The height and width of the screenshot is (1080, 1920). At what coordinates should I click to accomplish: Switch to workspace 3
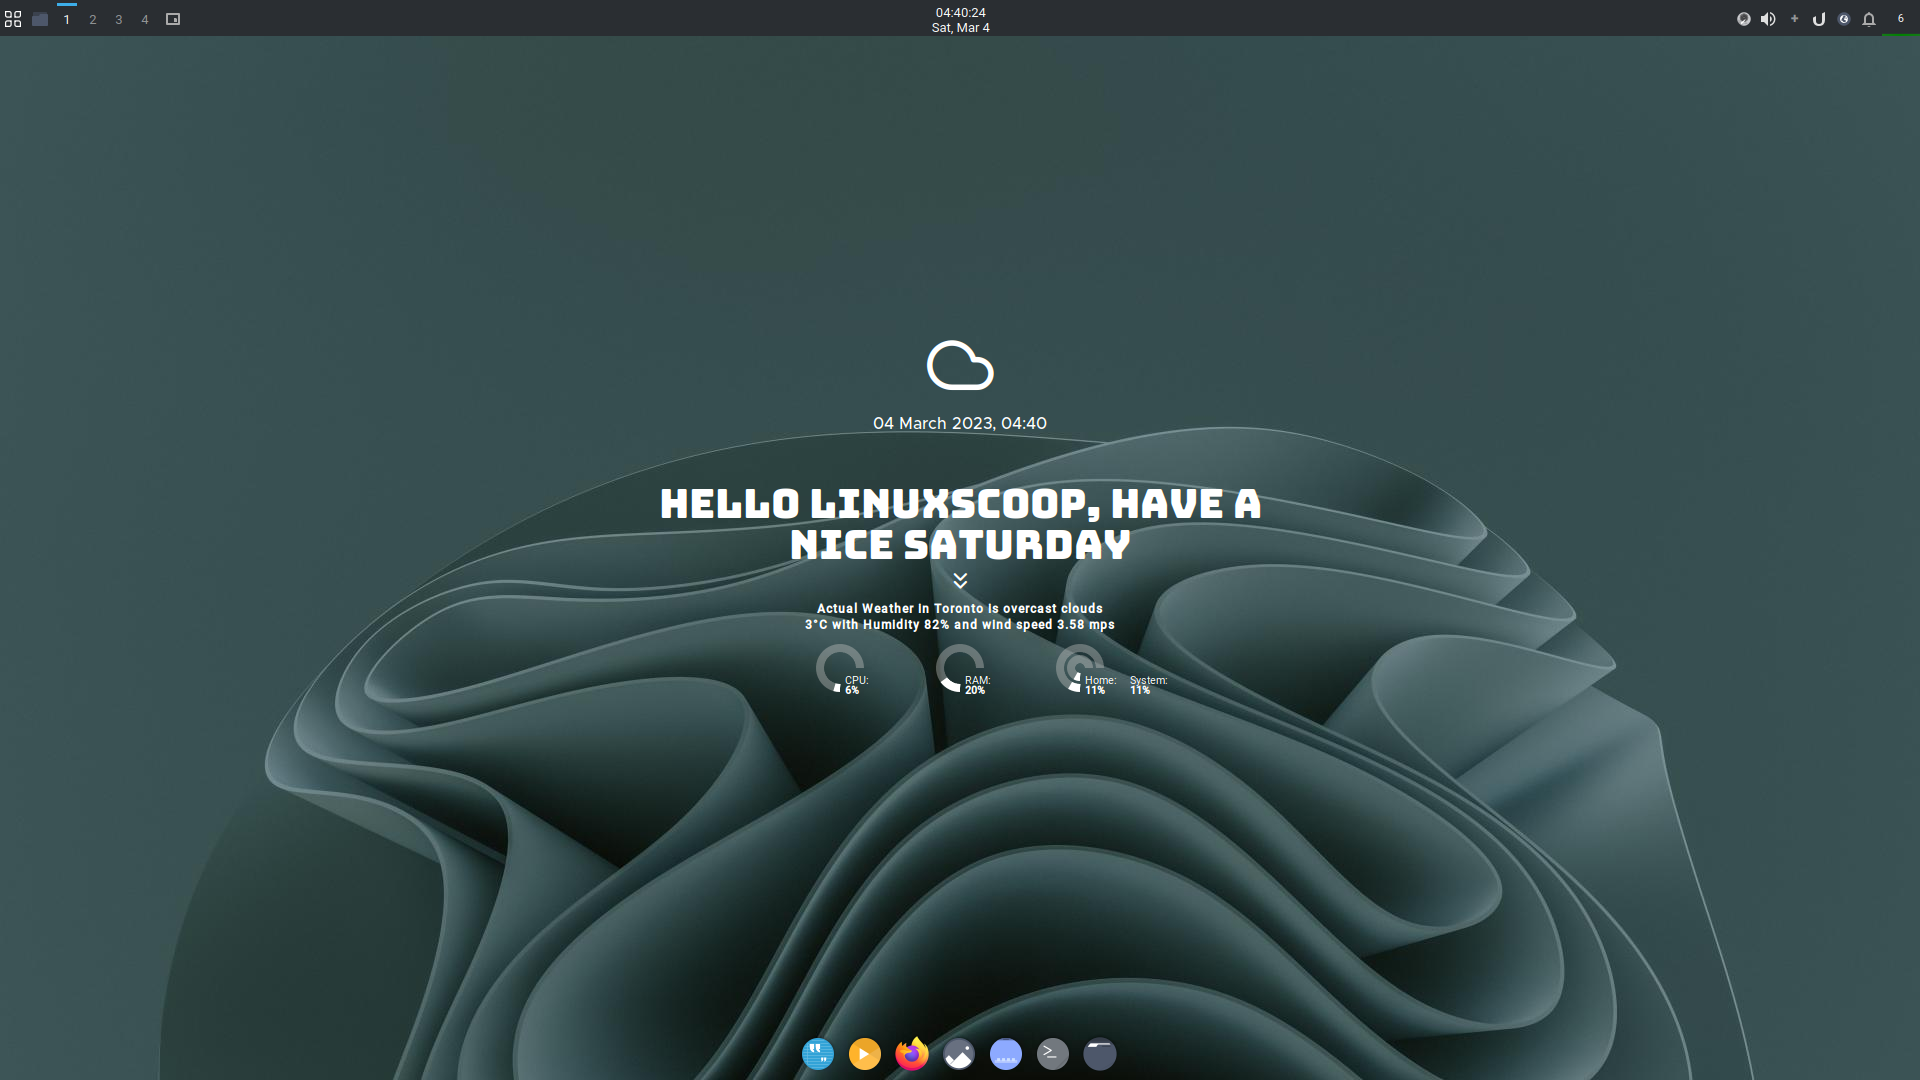tap(119, 19)
